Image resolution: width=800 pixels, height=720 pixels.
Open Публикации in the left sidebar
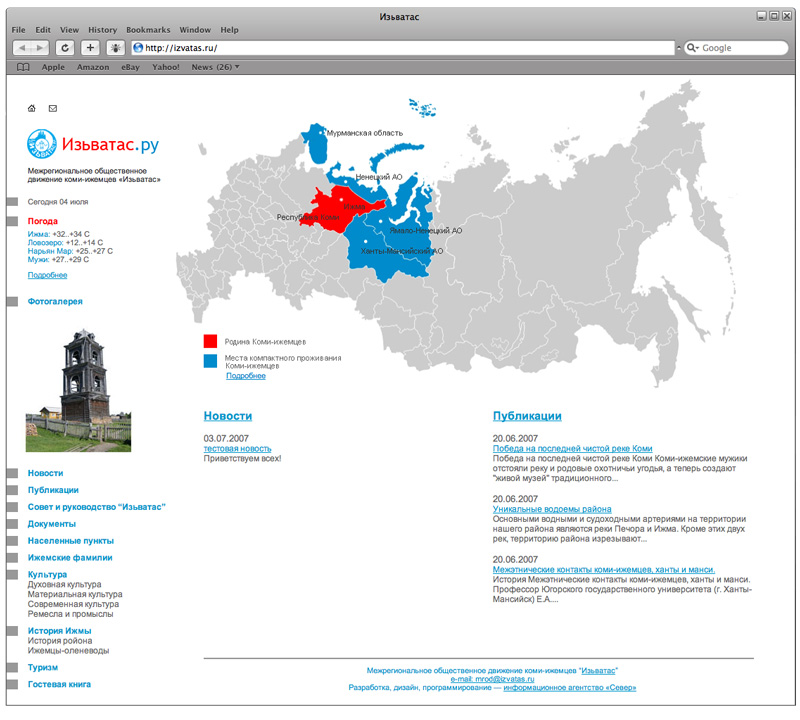tap(53, 490)
